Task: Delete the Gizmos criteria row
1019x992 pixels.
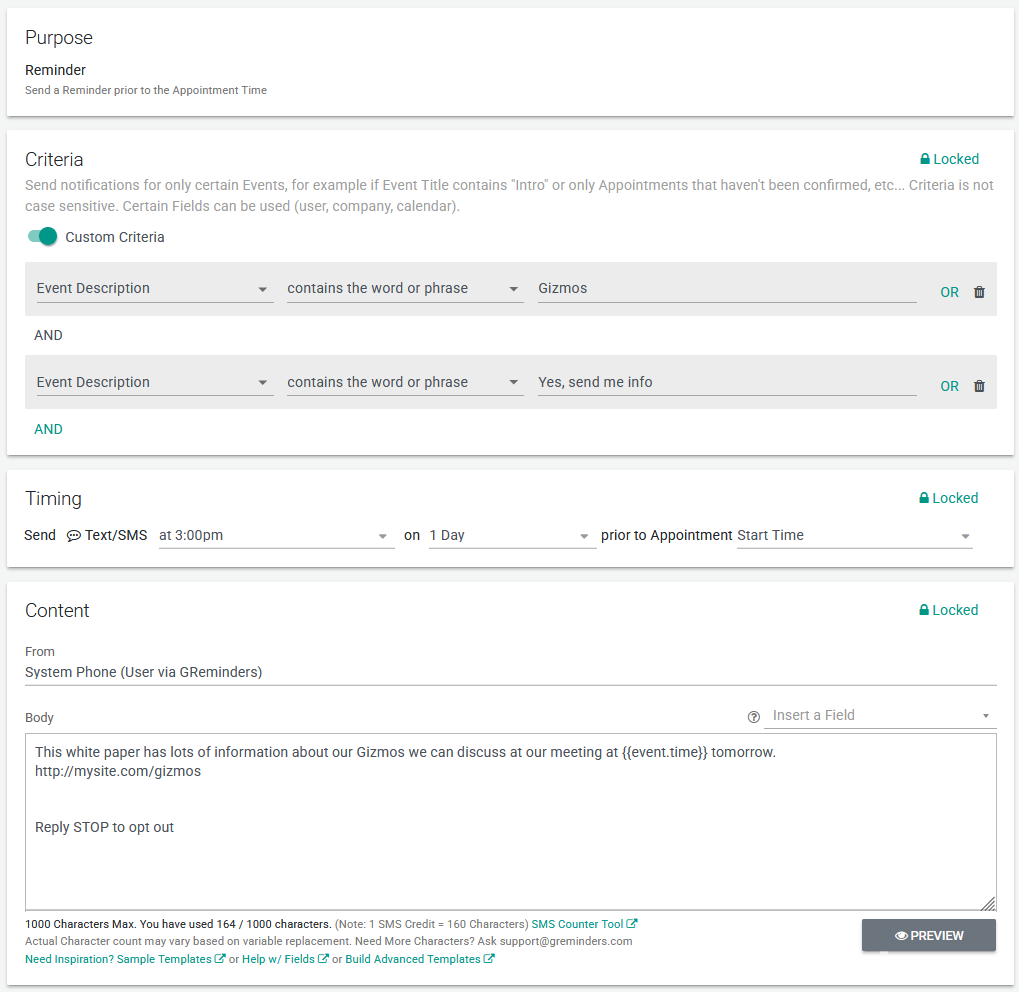Action: [979, 292]
